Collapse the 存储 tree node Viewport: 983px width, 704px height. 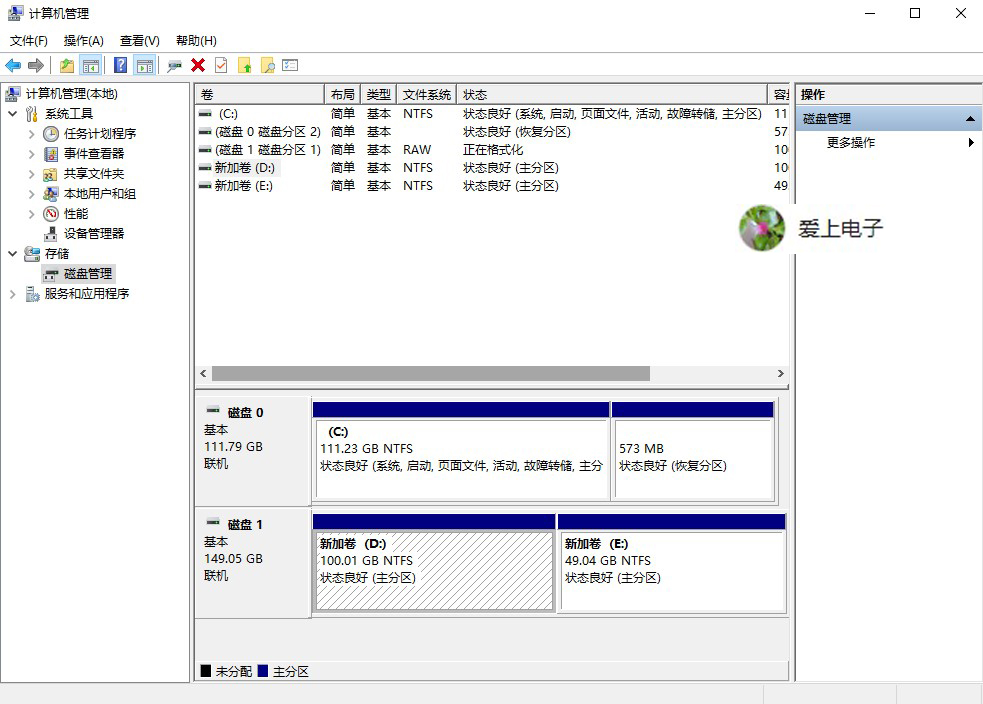(12, 253)
